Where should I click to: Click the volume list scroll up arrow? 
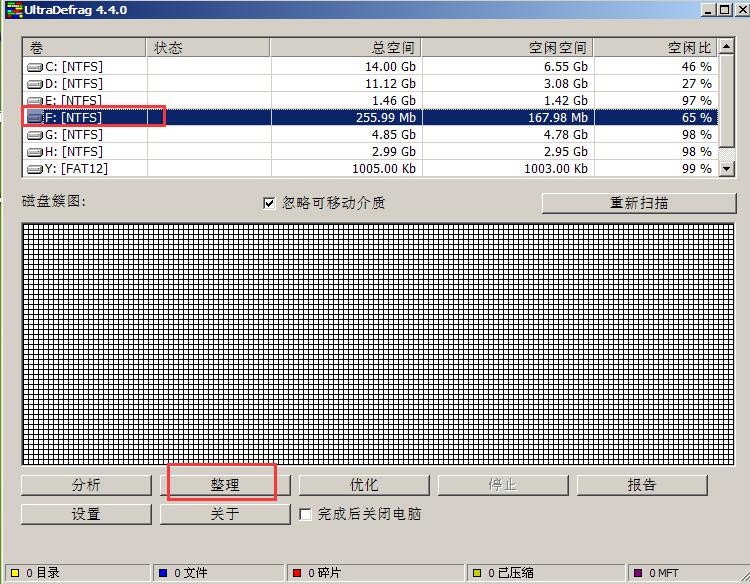click(727, 47)
